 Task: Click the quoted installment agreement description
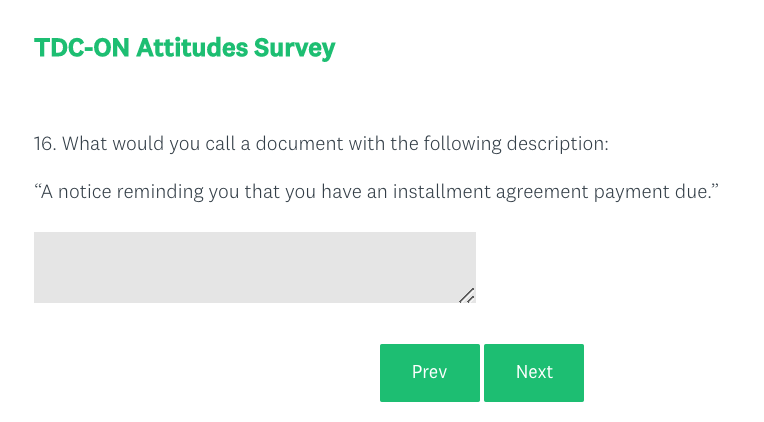[x=377, y=191]
